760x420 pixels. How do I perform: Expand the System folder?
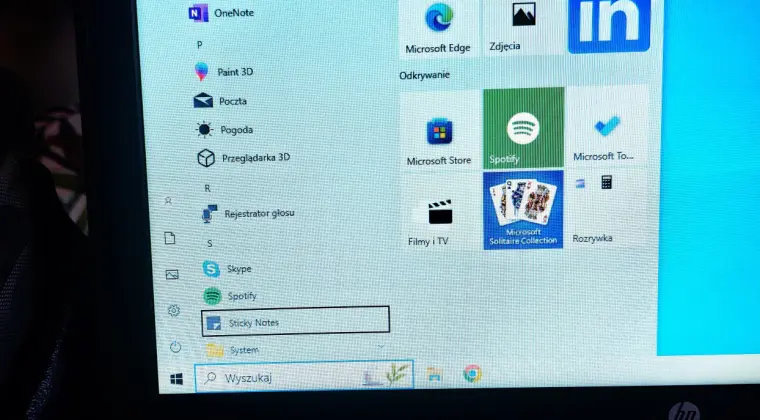(295, 349)
